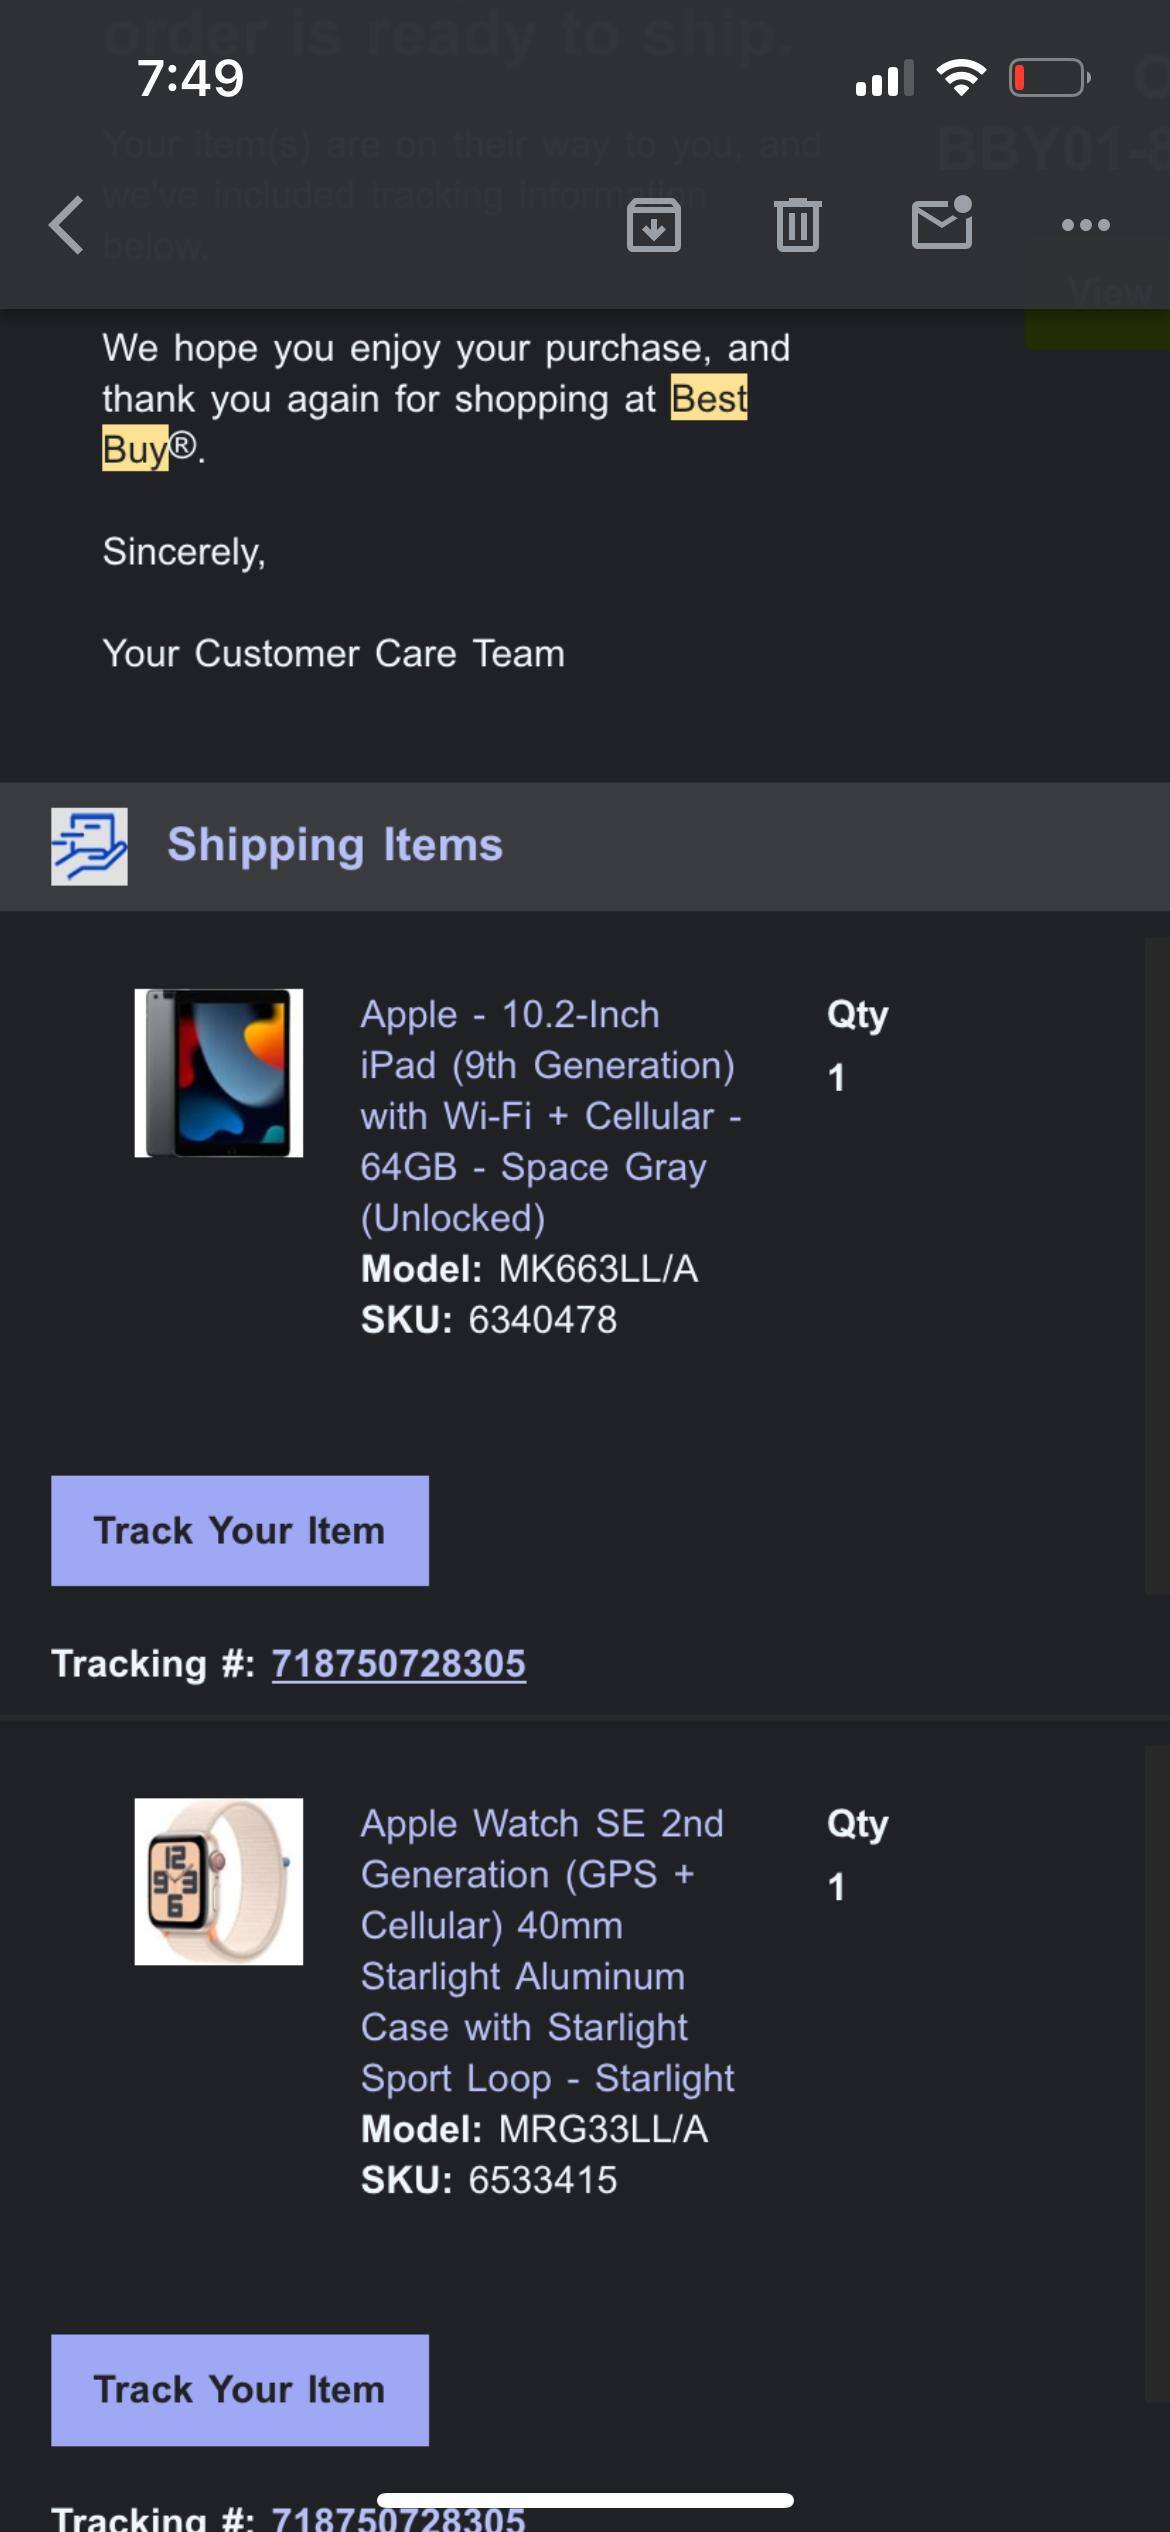Delete the email using the trash icon
Screen dimensions: 1170x2532
797,225
